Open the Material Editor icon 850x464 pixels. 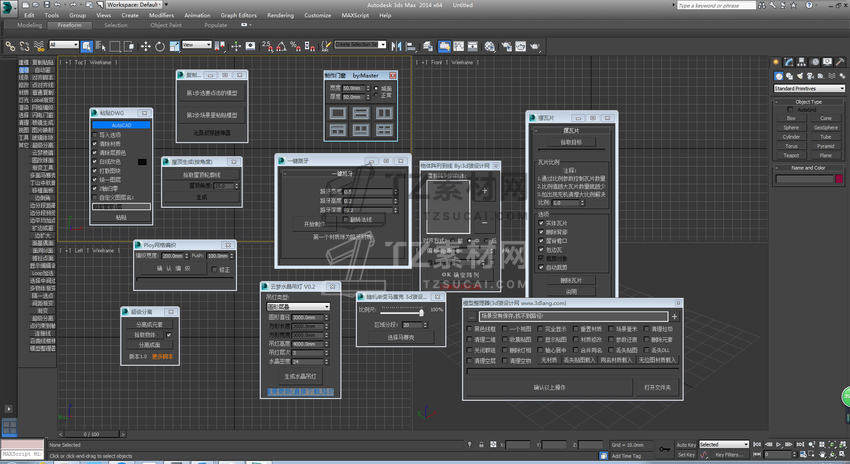point(490,47)
